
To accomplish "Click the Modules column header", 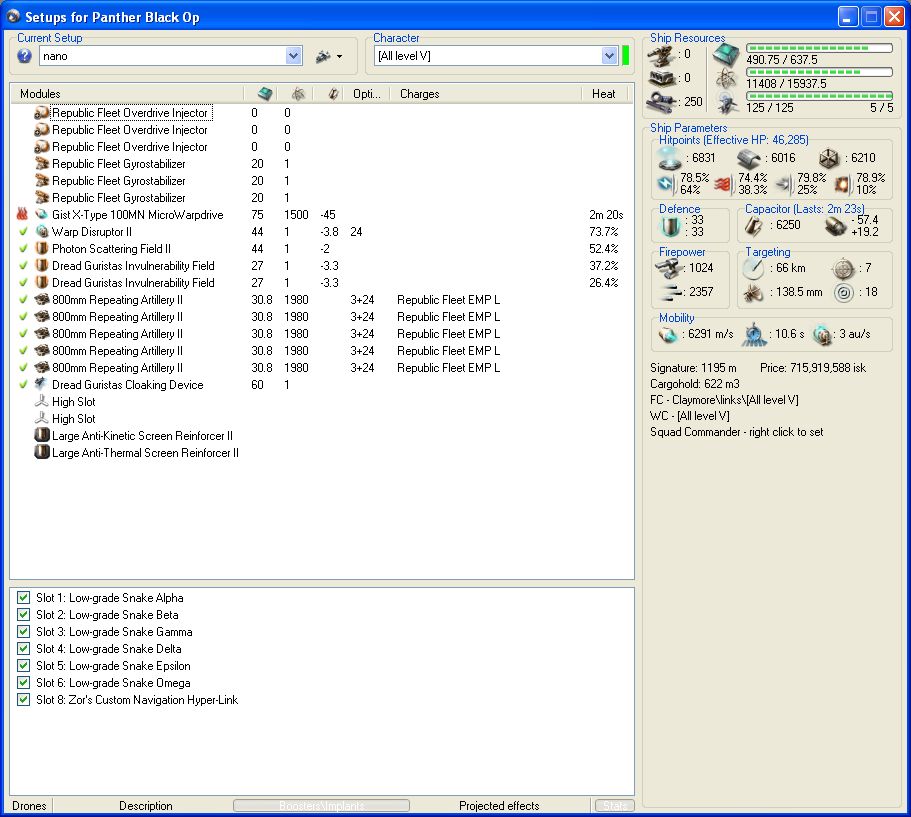I will coord(40,94).
